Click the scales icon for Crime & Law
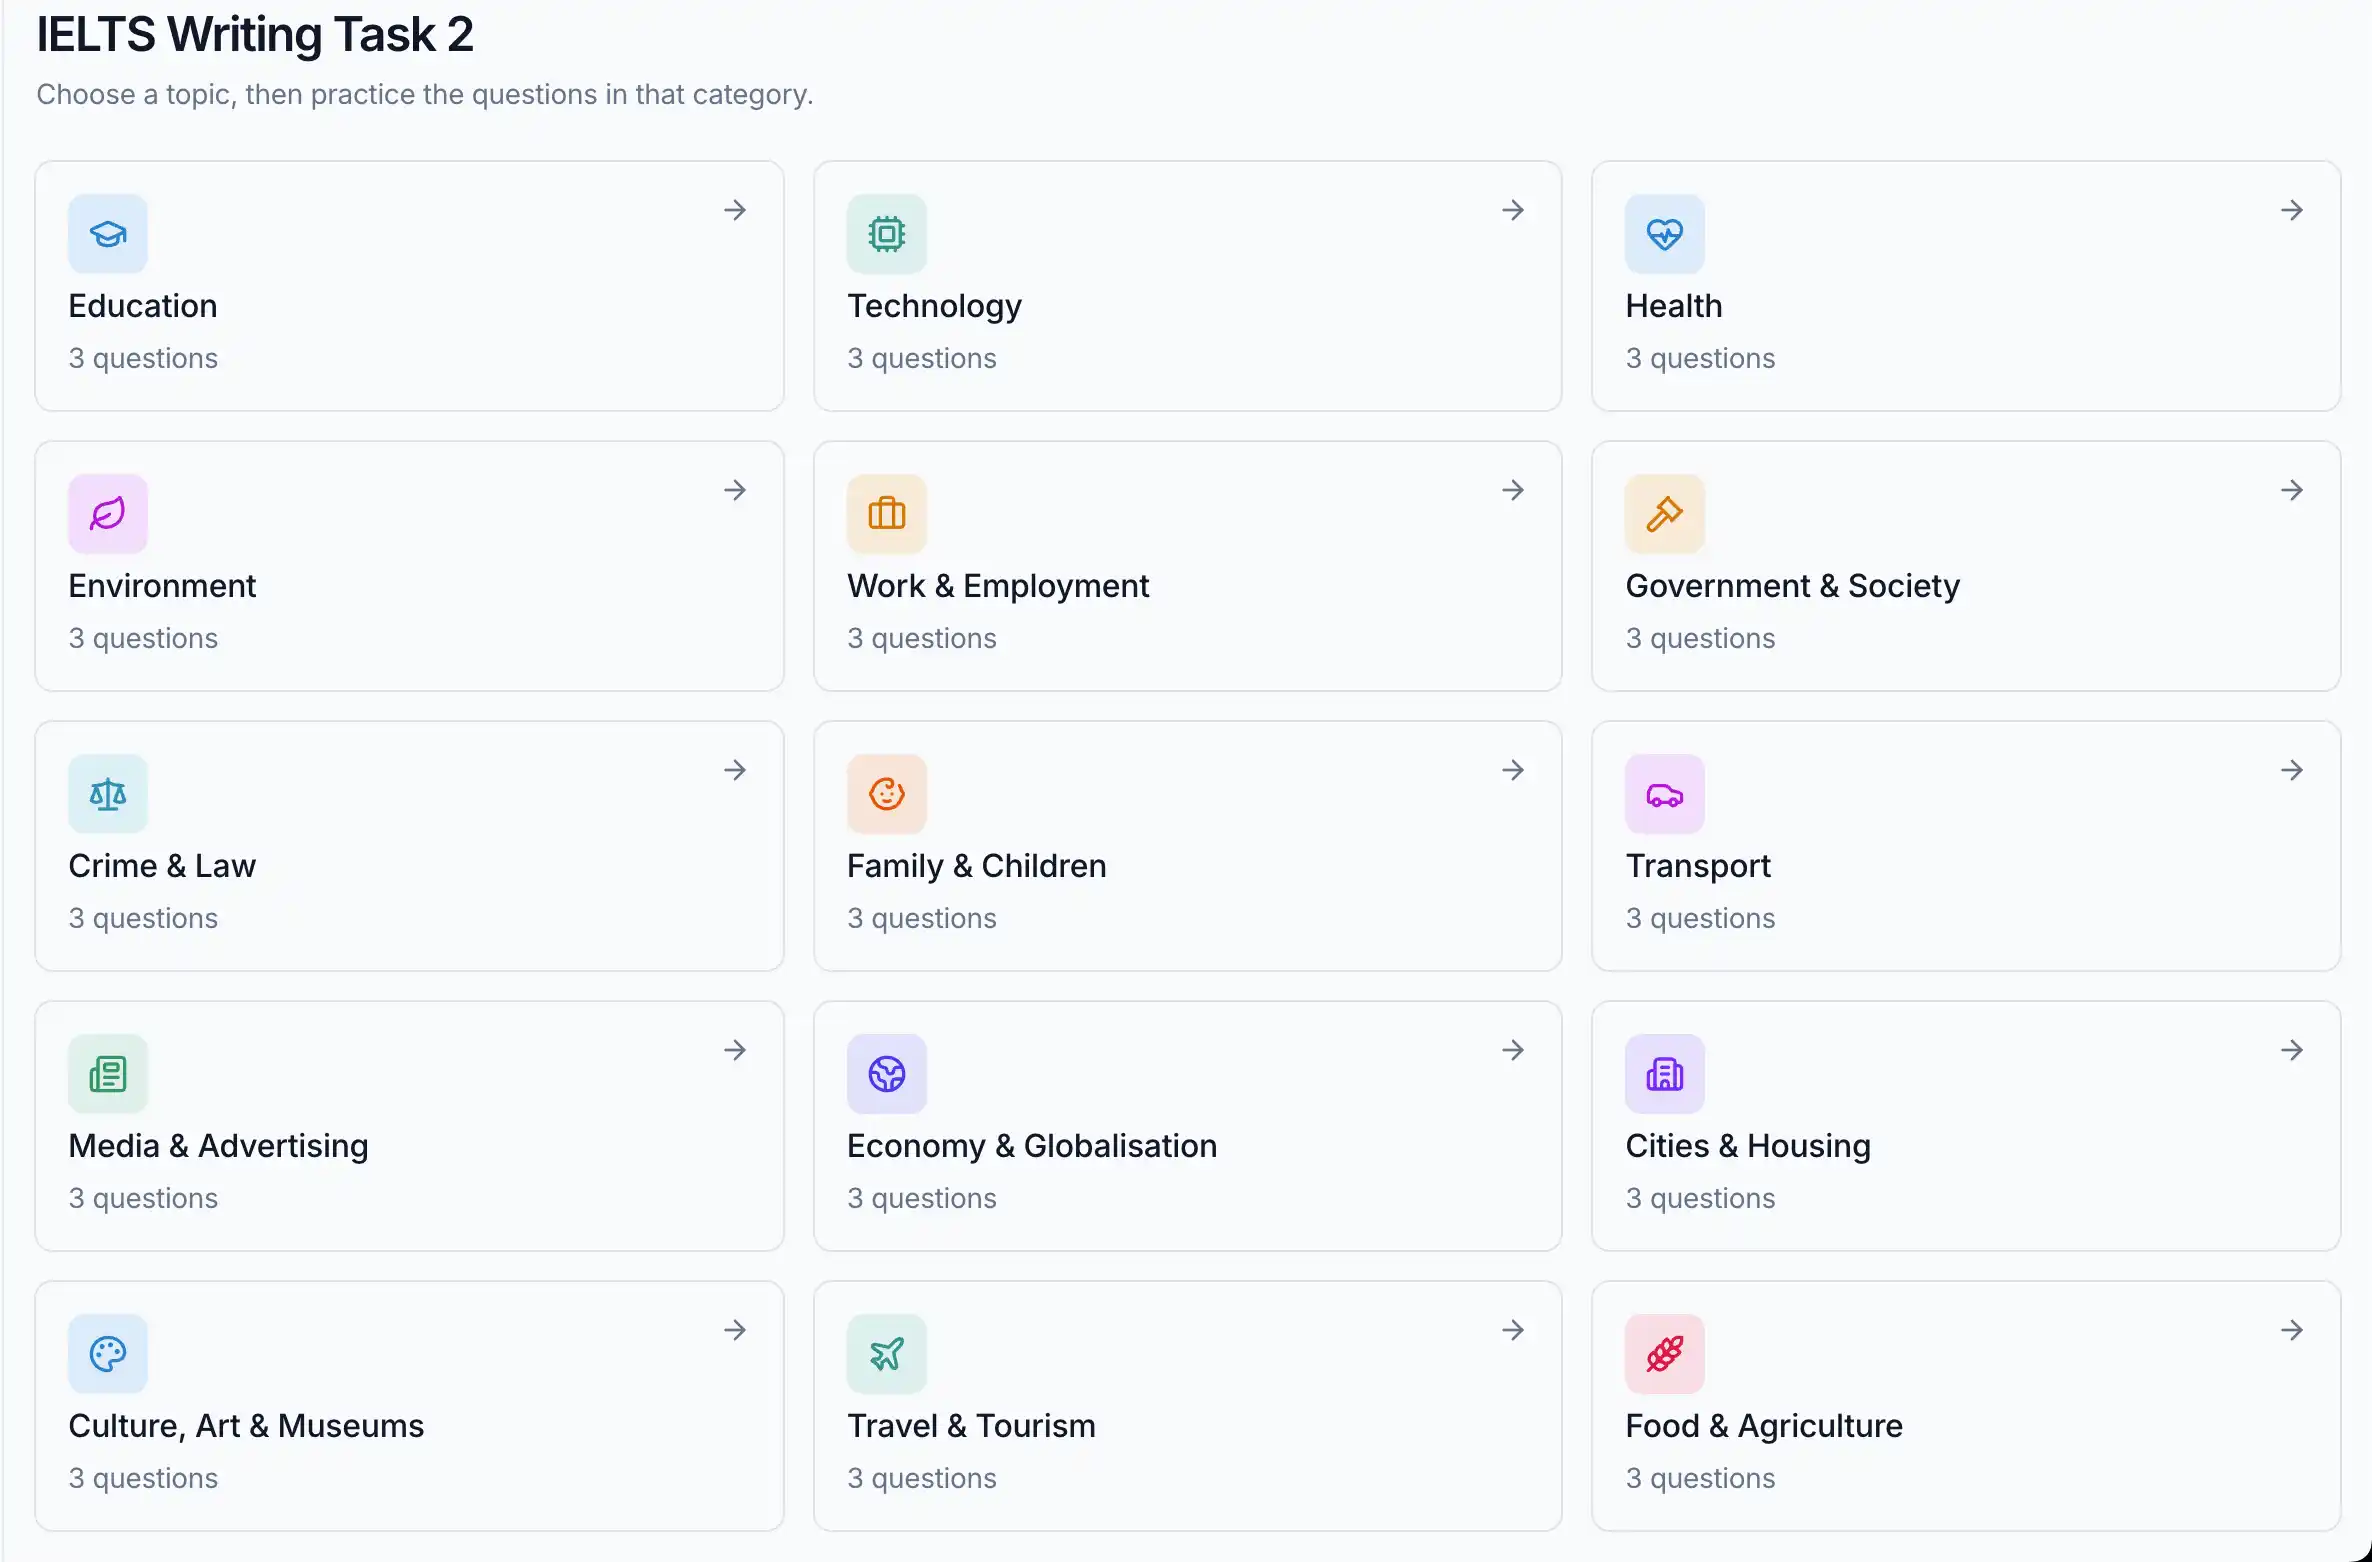 [x=108, y=794]
